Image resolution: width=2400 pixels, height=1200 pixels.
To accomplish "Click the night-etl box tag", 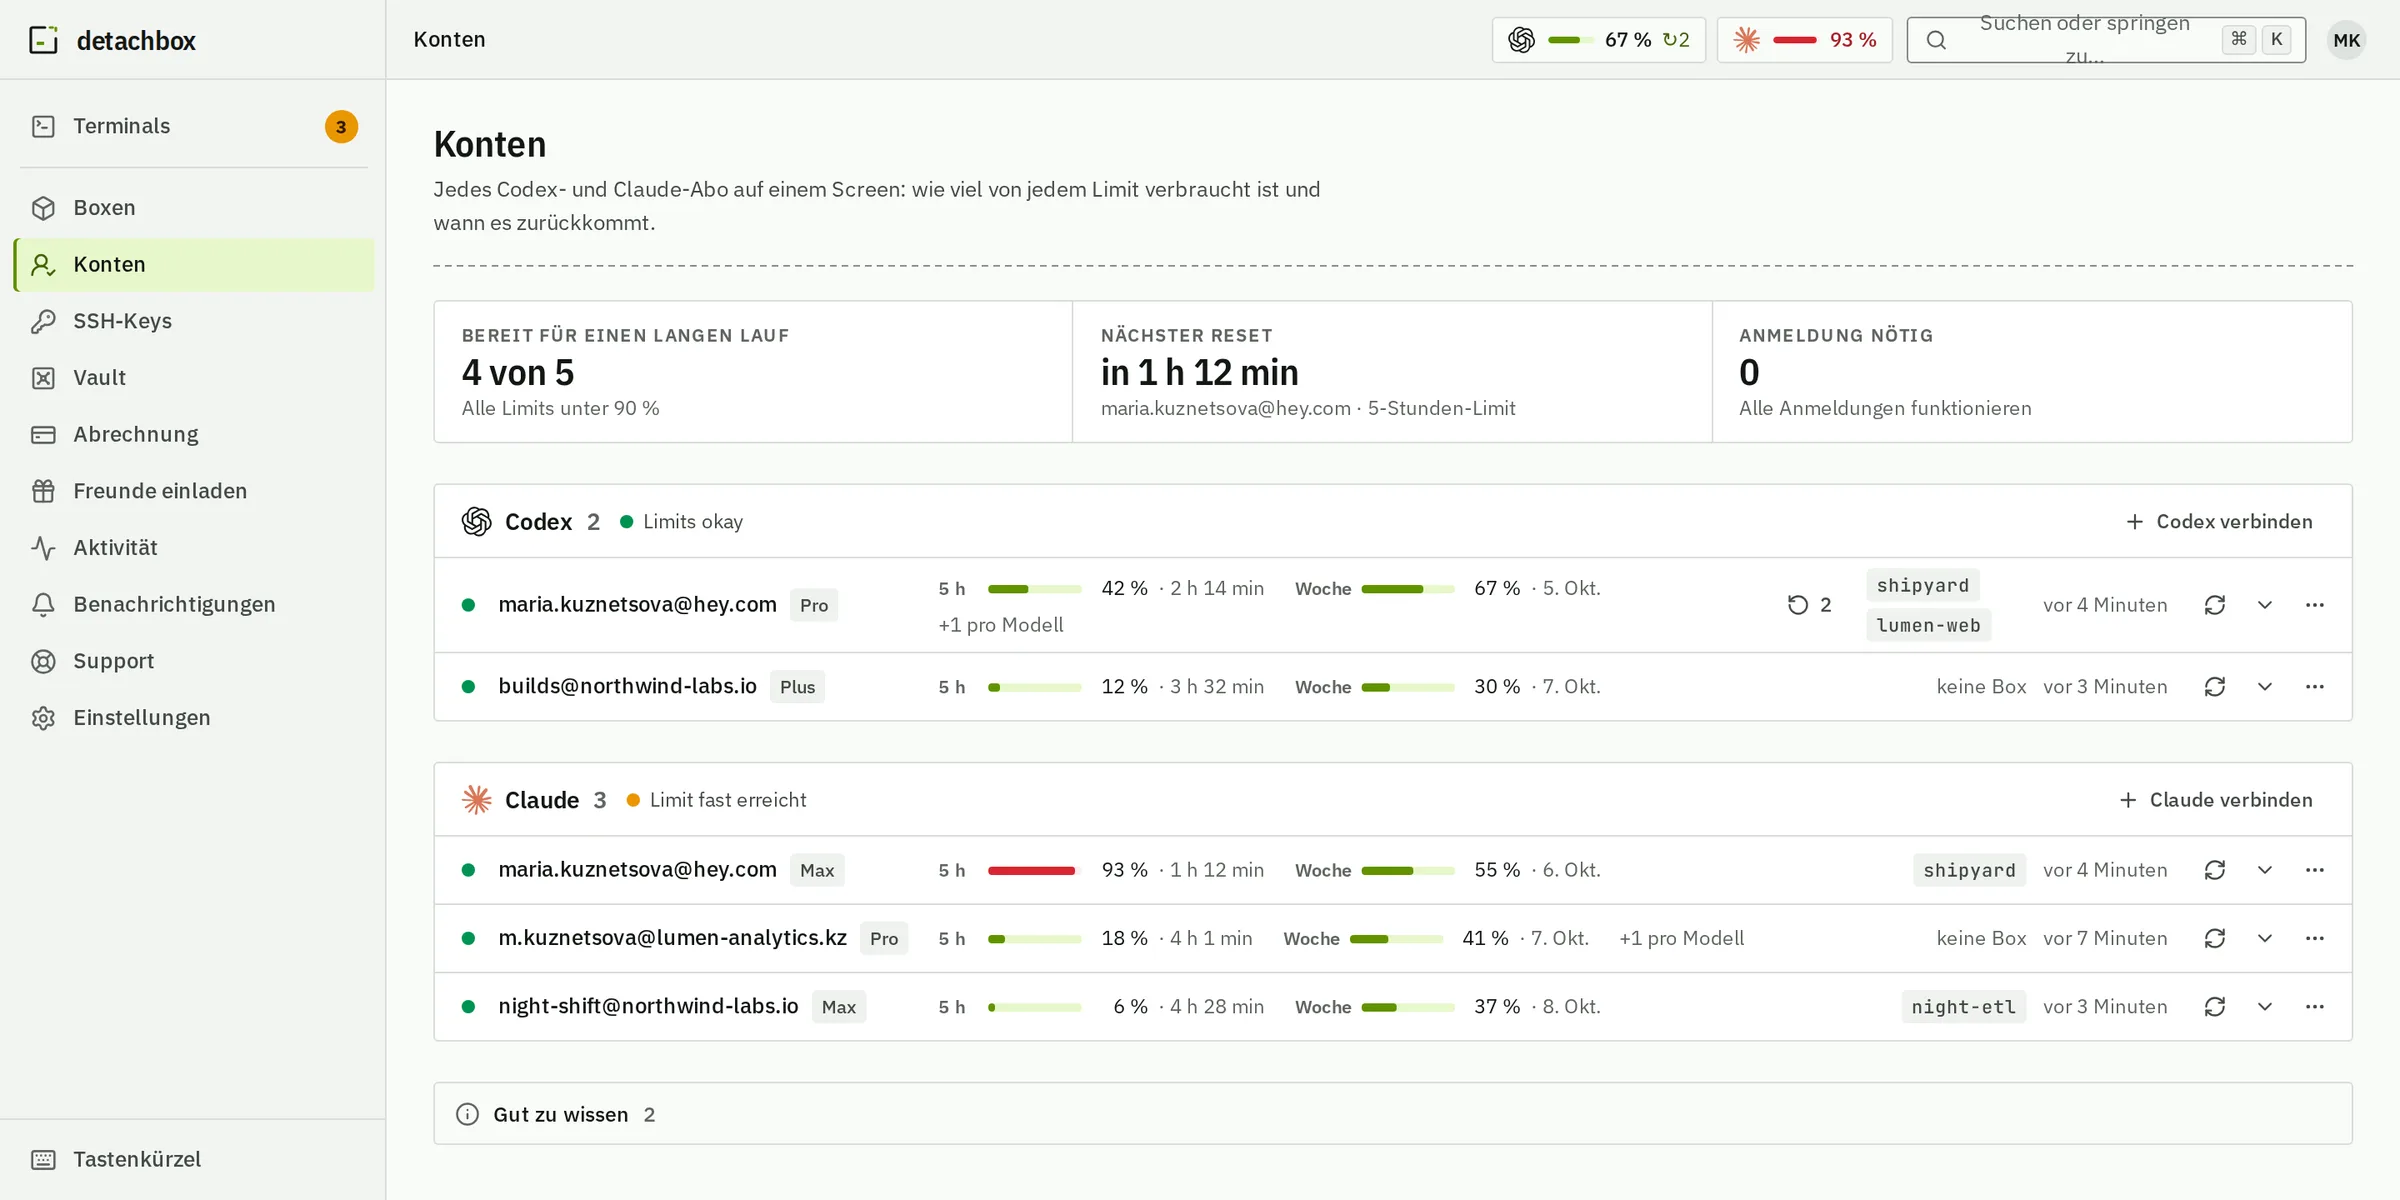I will (x=1964, y=1007).
